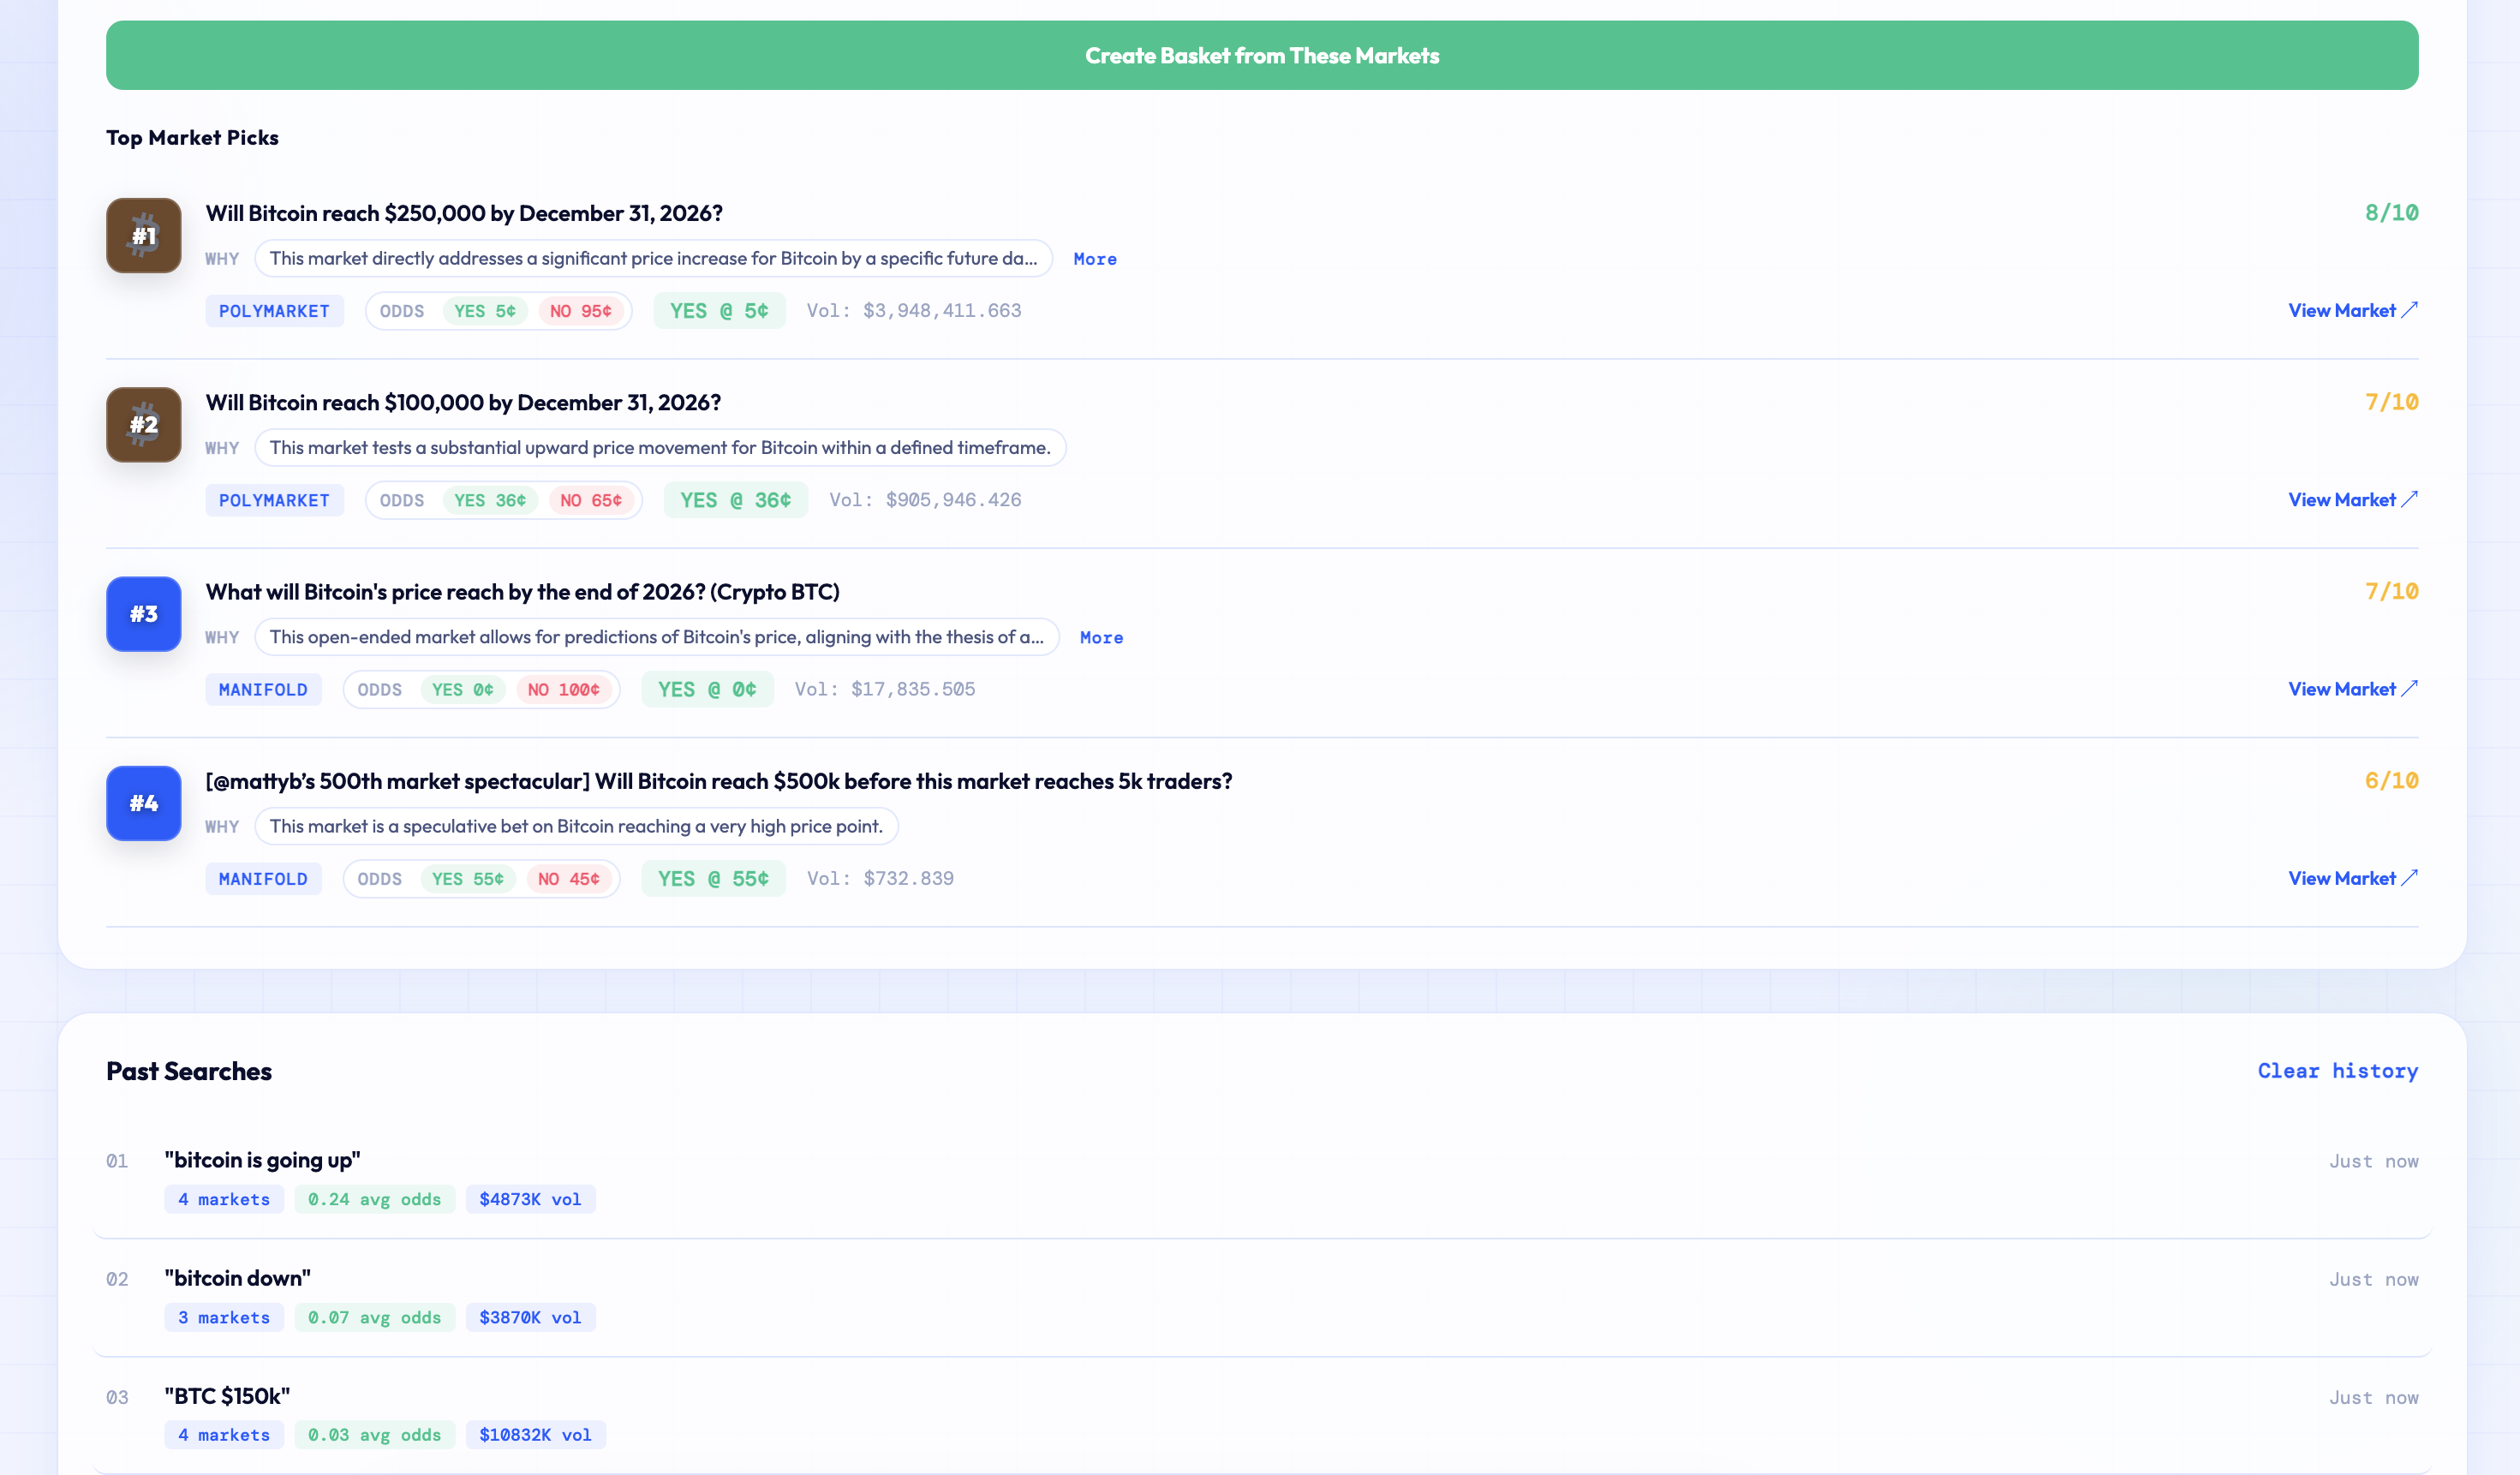Click the blue #3 rank badge
The image size is (2520, 1475).
click(x=143, y=613)
